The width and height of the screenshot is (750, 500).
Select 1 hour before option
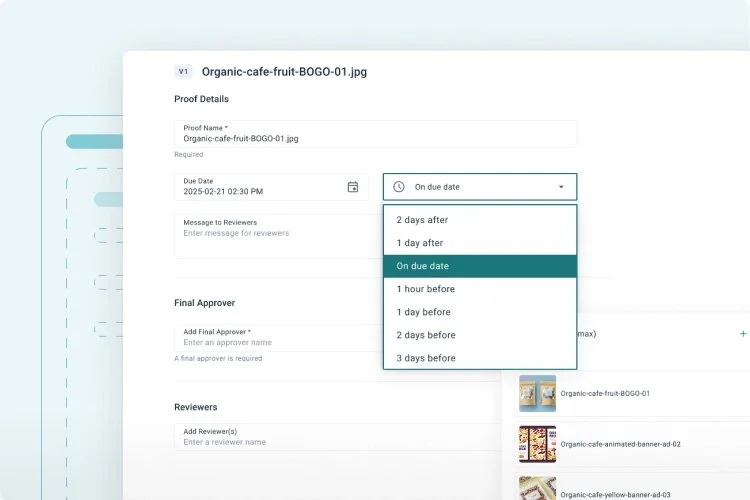click(480, 289)
